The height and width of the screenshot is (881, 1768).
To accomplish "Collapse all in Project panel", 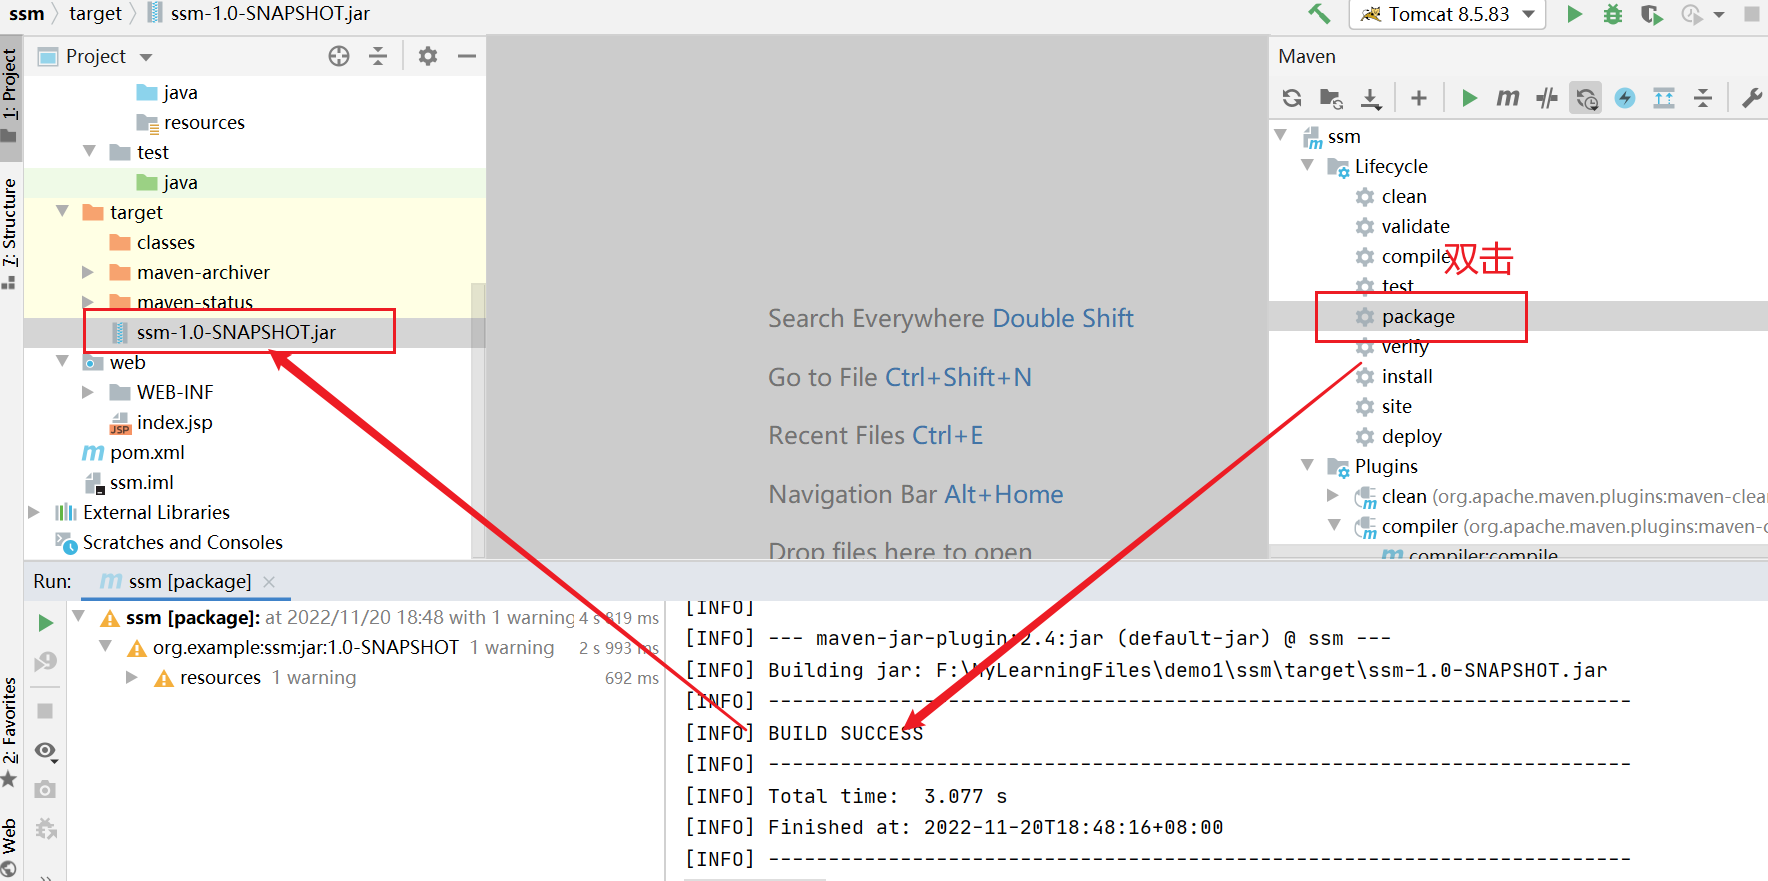I will pos(378,56).
